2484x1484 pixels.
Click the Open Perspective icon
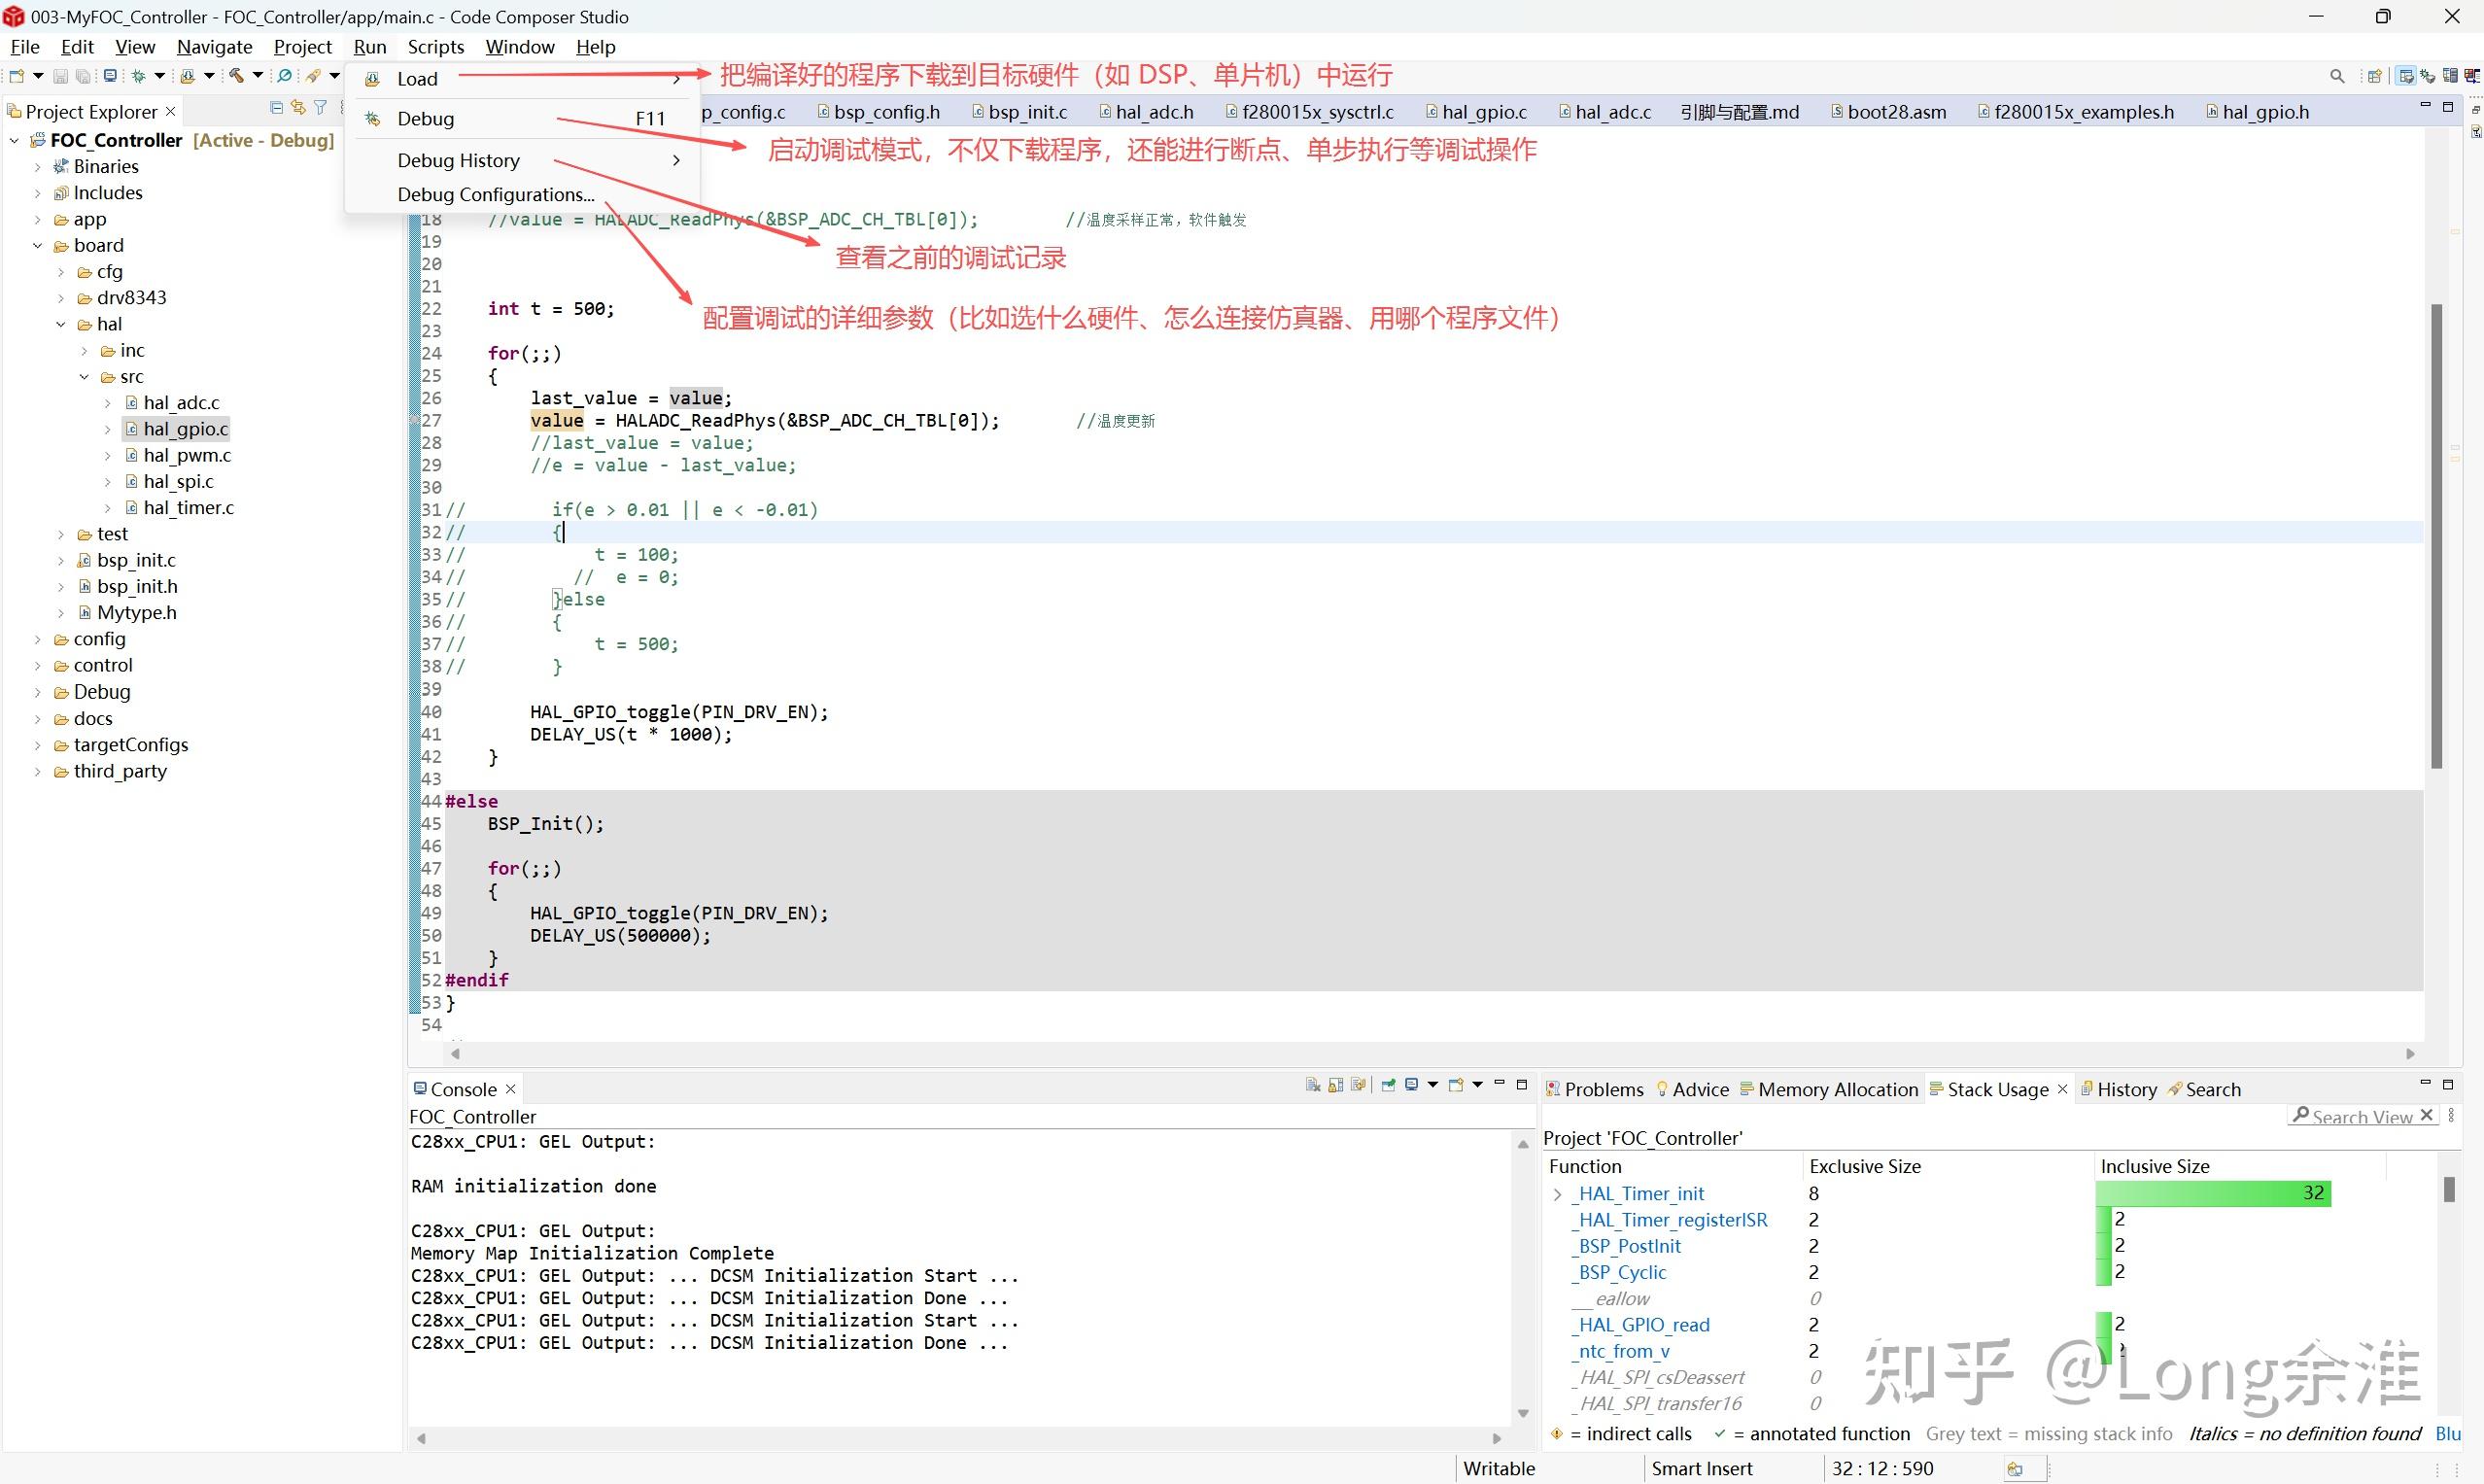coord(2375,76)
